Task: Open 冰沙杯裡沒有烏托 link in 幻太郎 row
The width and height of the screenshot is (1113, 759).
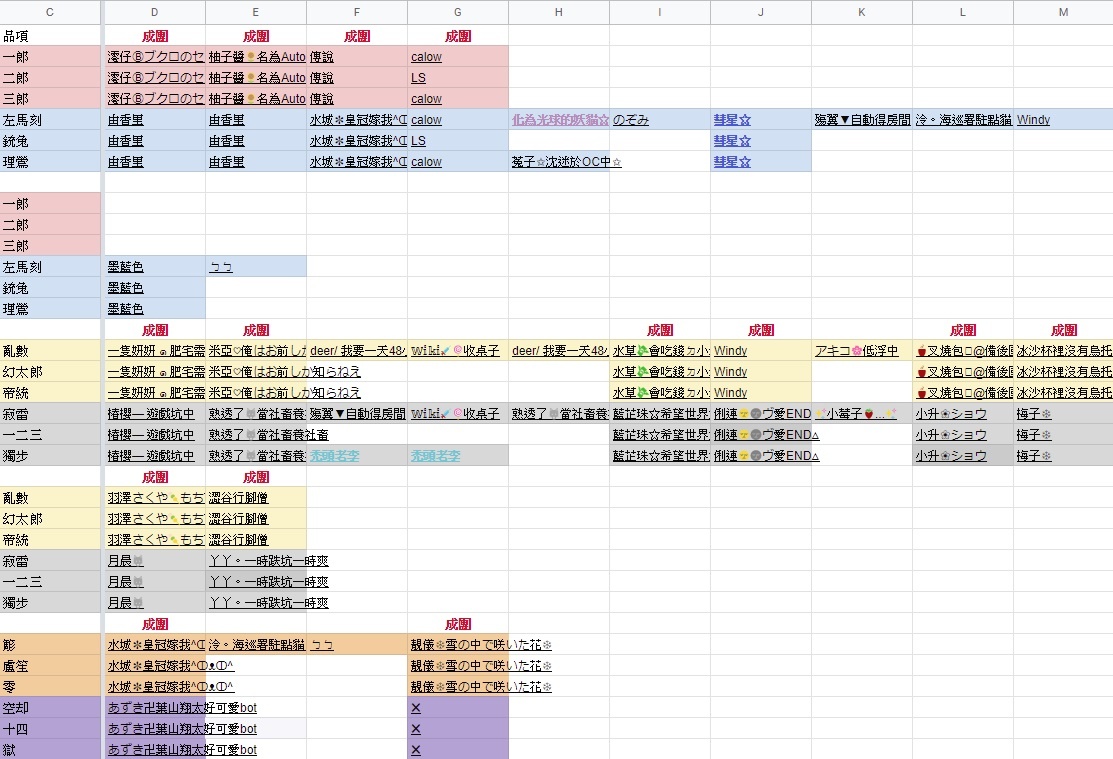Action: point(1063,372)
